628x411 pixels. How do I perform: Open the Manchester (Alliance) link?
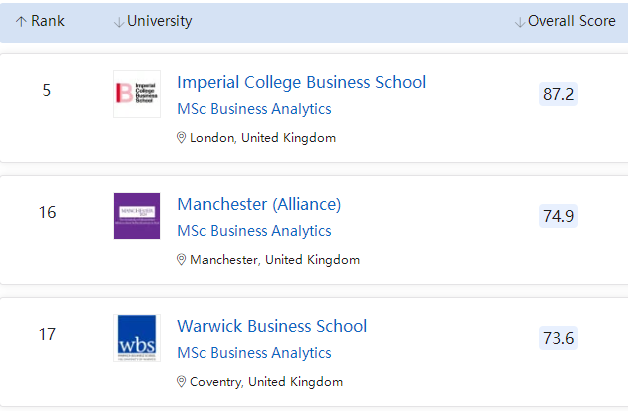[x=259, y=204]
